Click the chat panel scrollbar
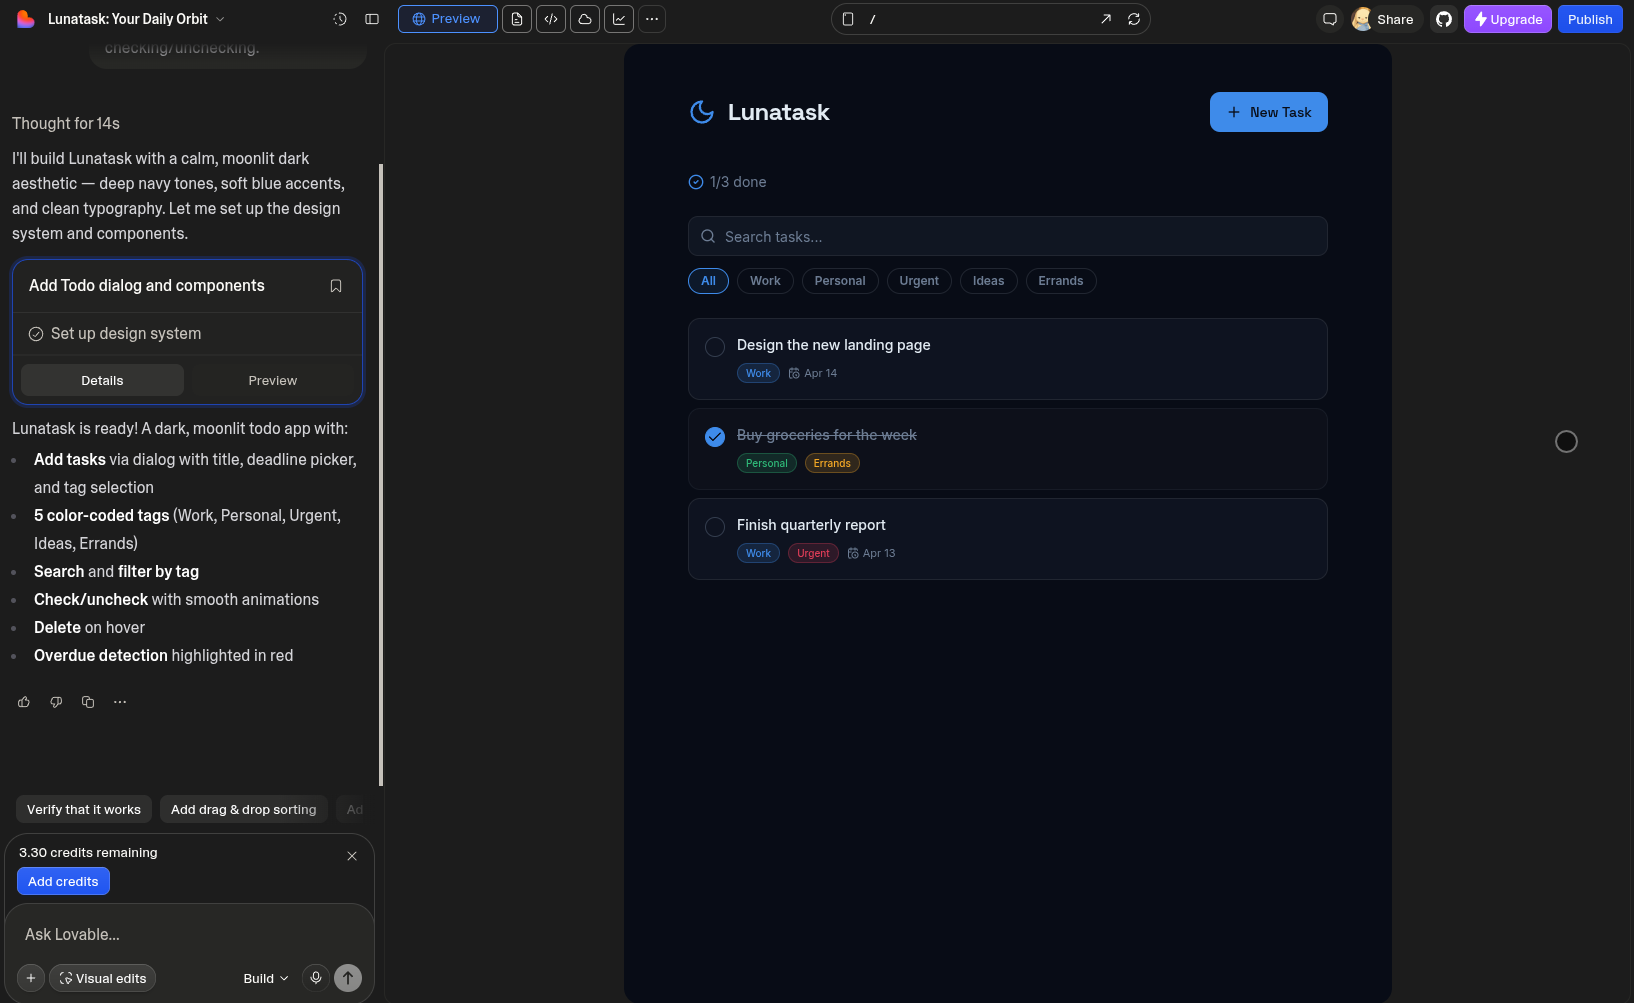This screenshot has width=1634, height=1003. [381, 475]
